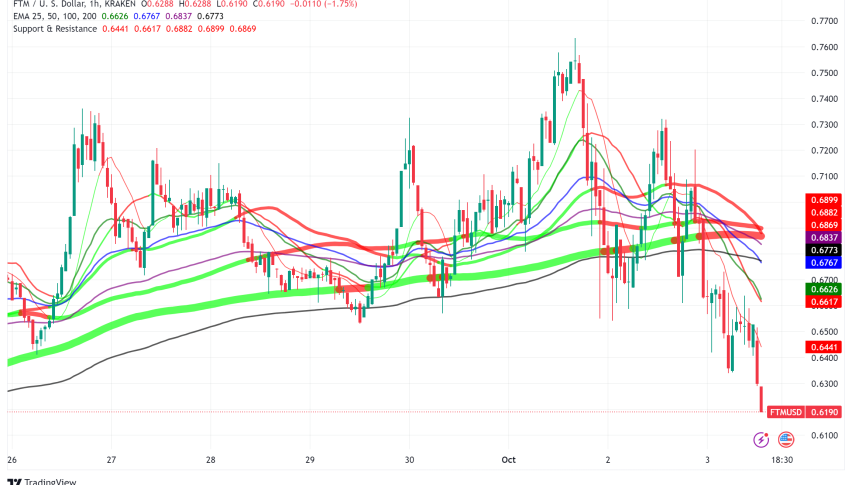Click the US flag economic event icon
This screenshot has height=485, width=852.
tap(786, 439)
